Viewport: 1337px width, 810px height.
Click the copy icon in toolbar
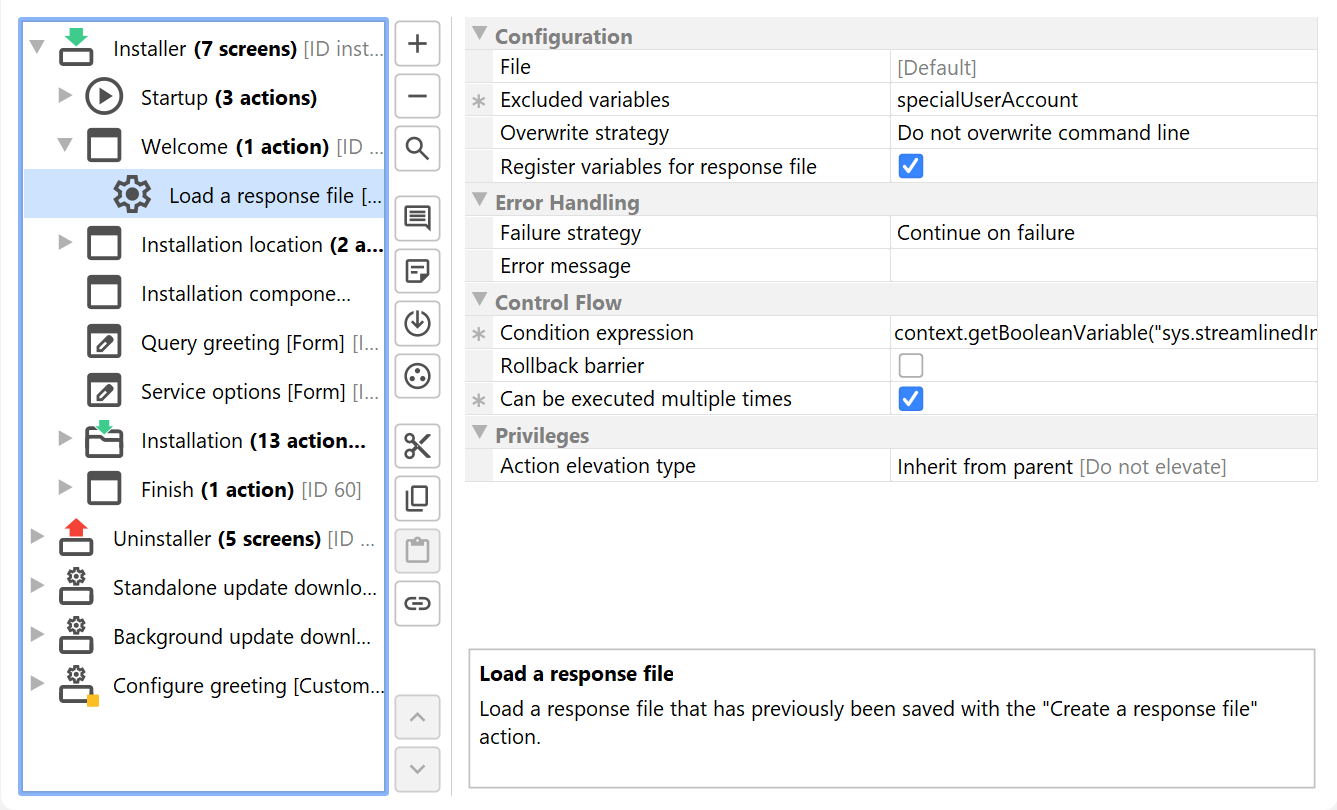417,498
